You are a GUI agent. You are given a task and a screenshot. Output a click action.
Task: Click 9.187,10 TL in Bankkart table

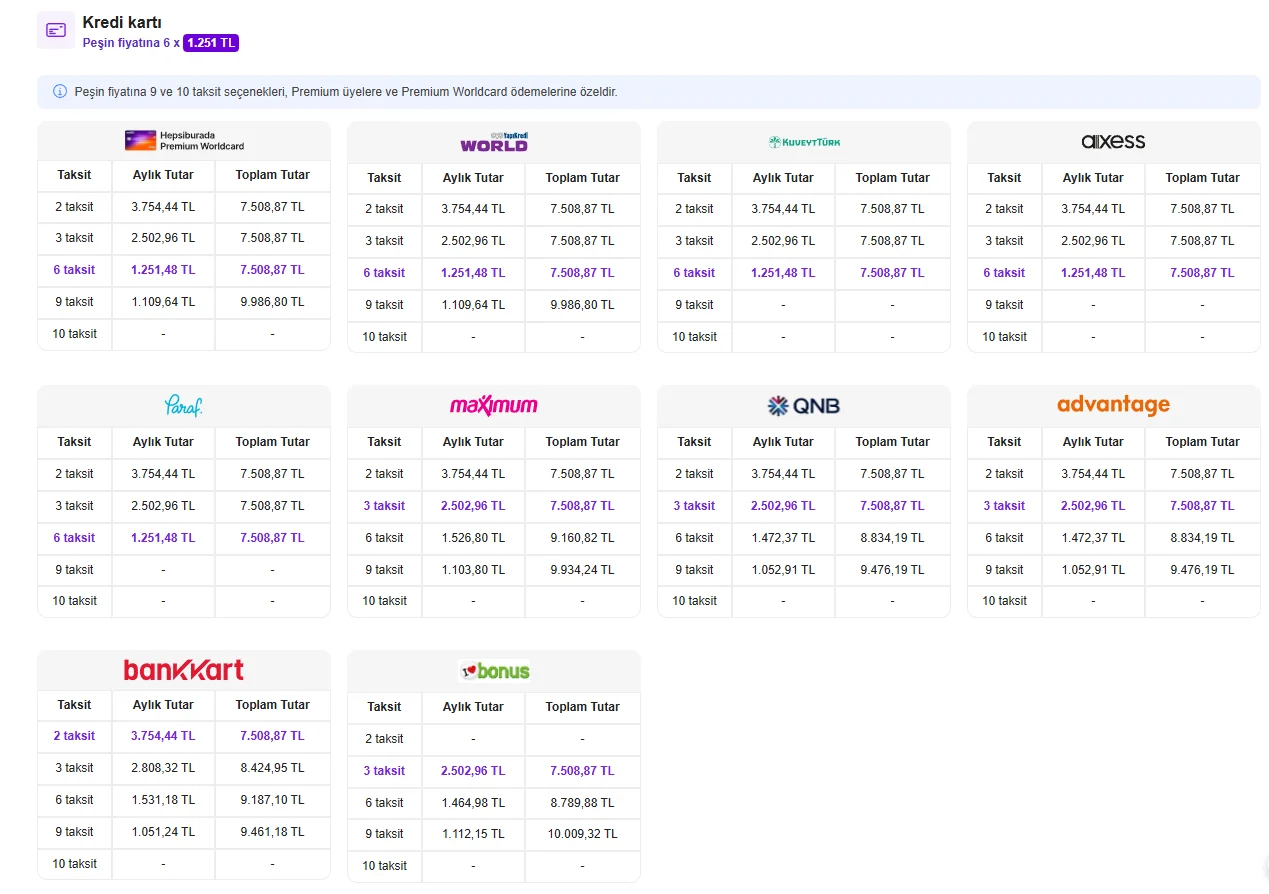(272, 800)
